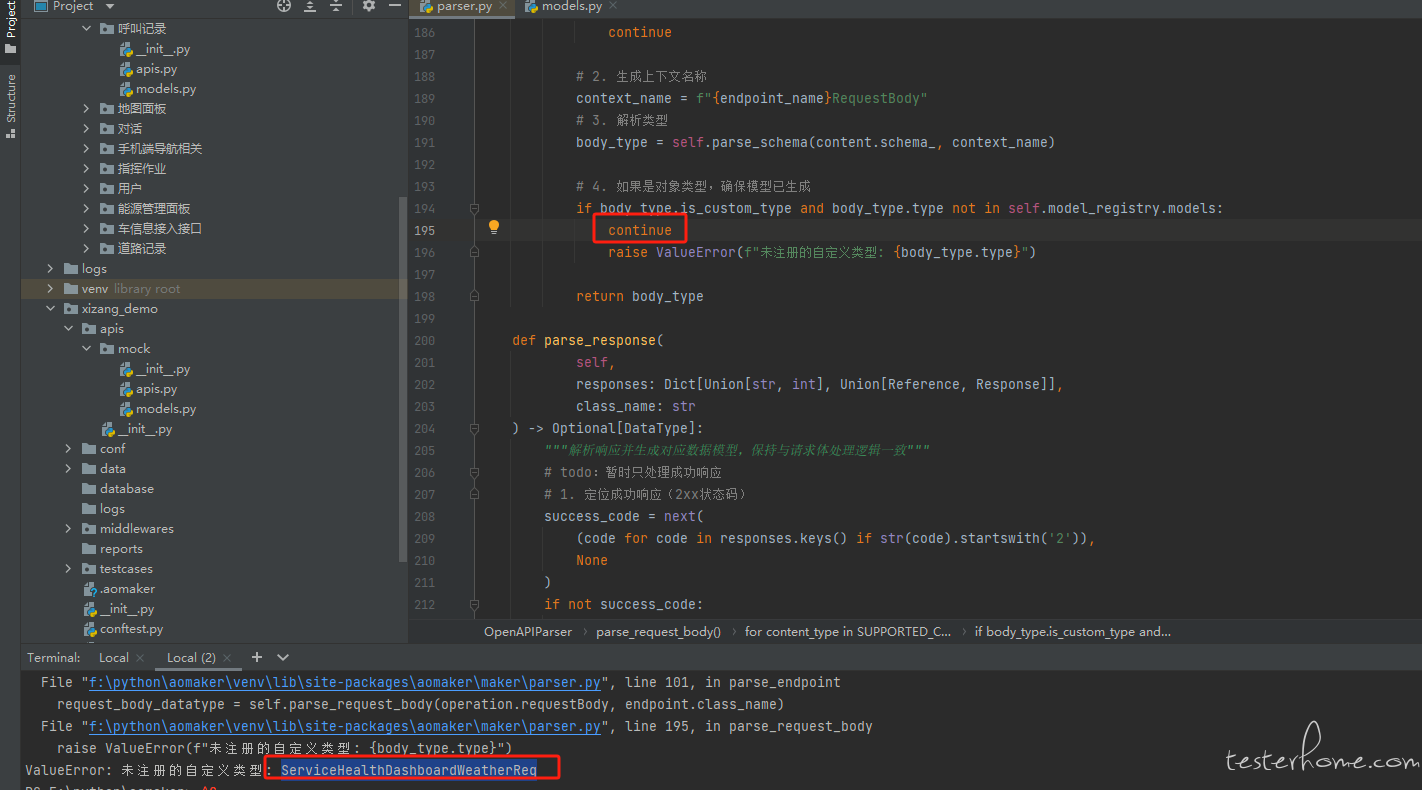The height and width of the screenshot is (790, 1422).
Task: Expand the testcases folder
Action: [69, 569]
